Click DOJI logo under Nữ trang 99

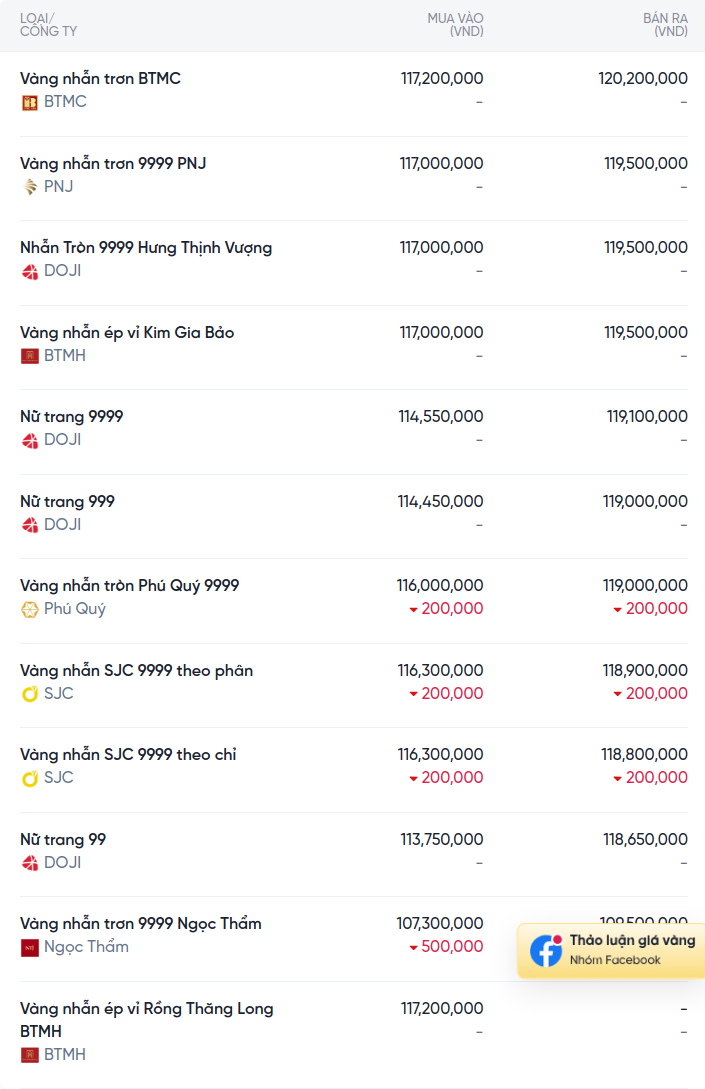[x=29, y=863]
